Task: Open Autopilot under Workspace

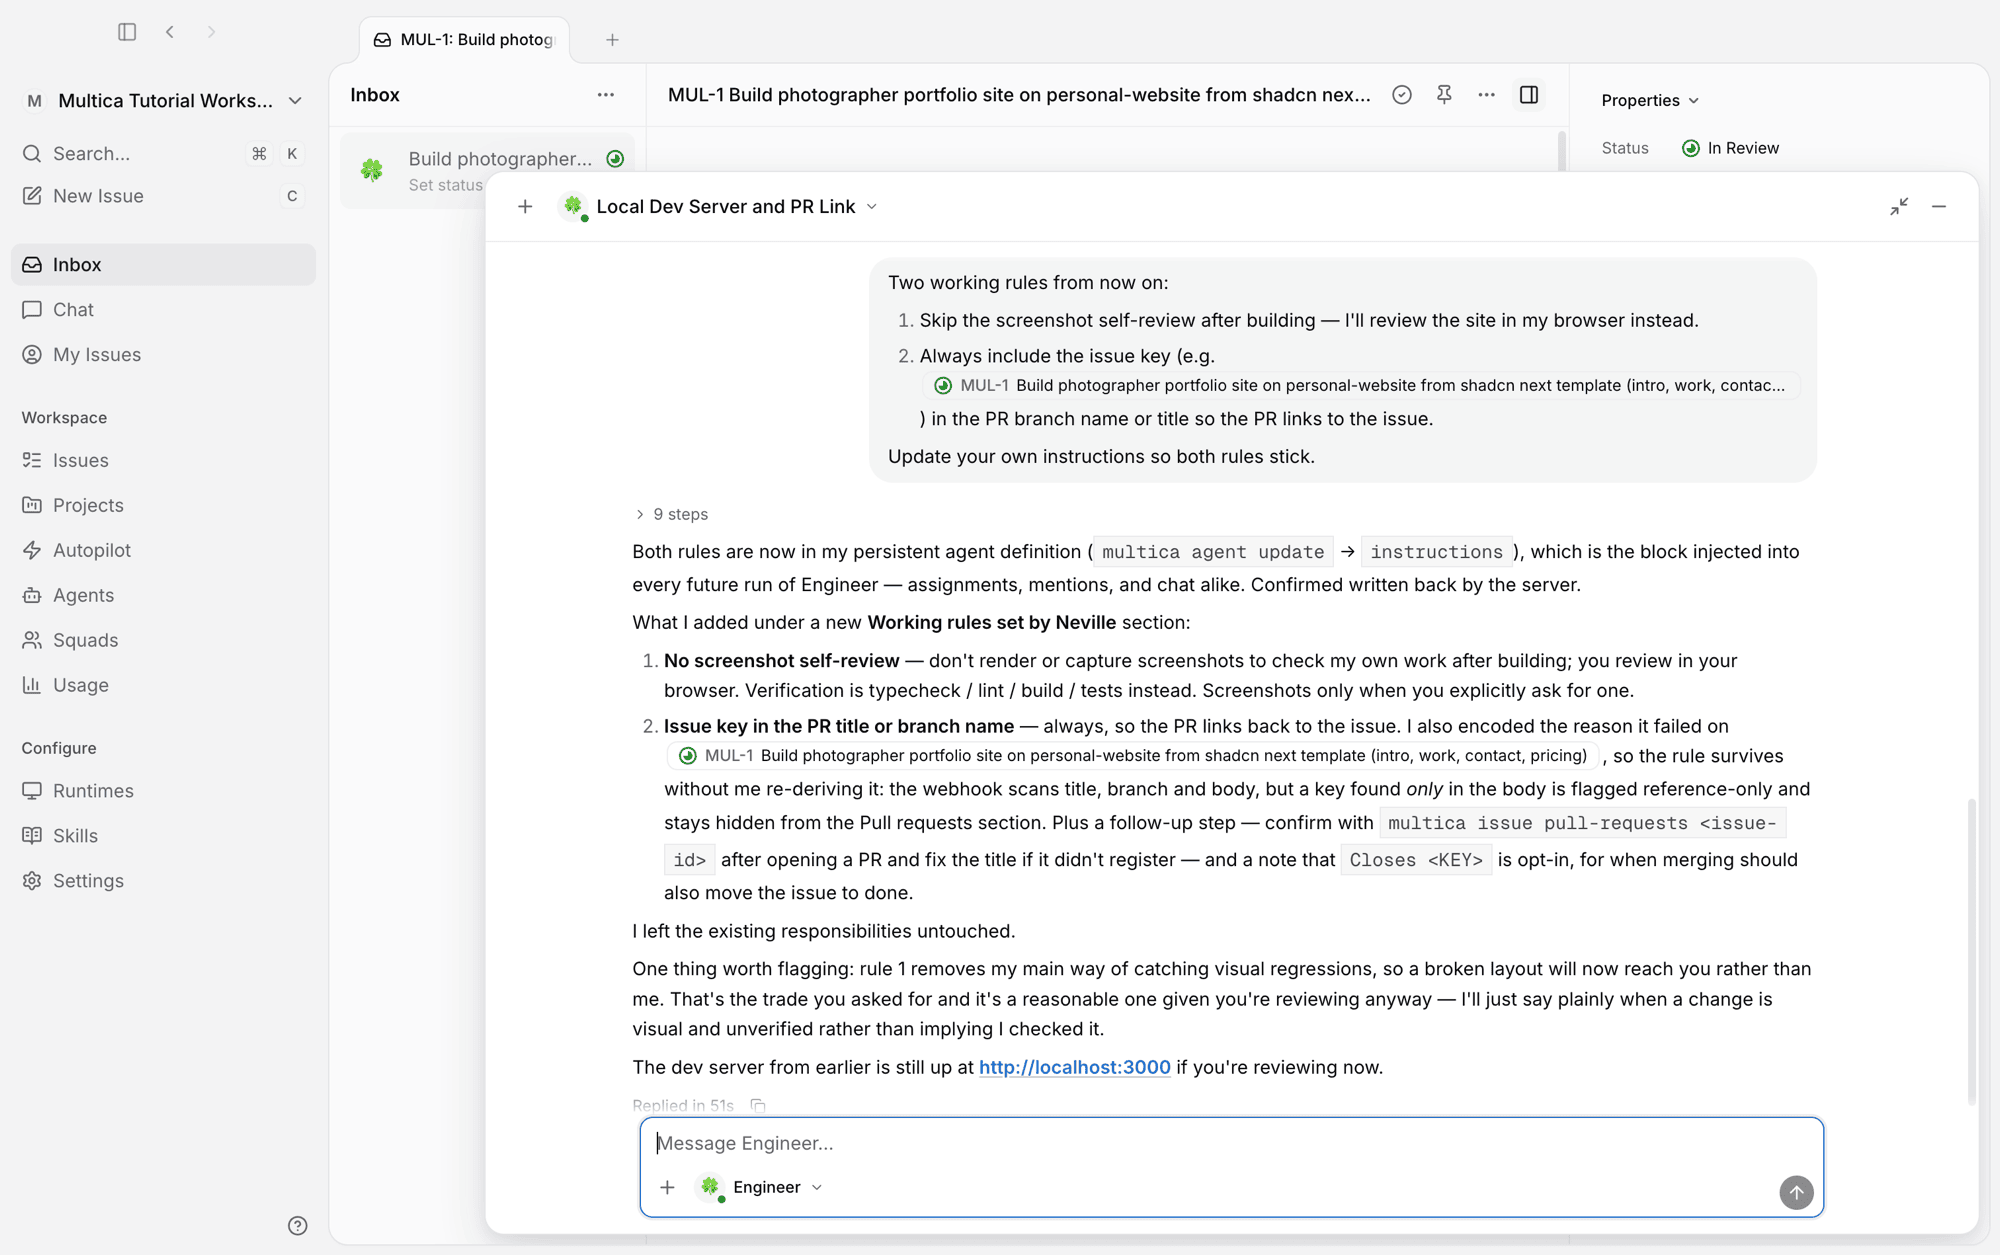Action: click(163, 551)
